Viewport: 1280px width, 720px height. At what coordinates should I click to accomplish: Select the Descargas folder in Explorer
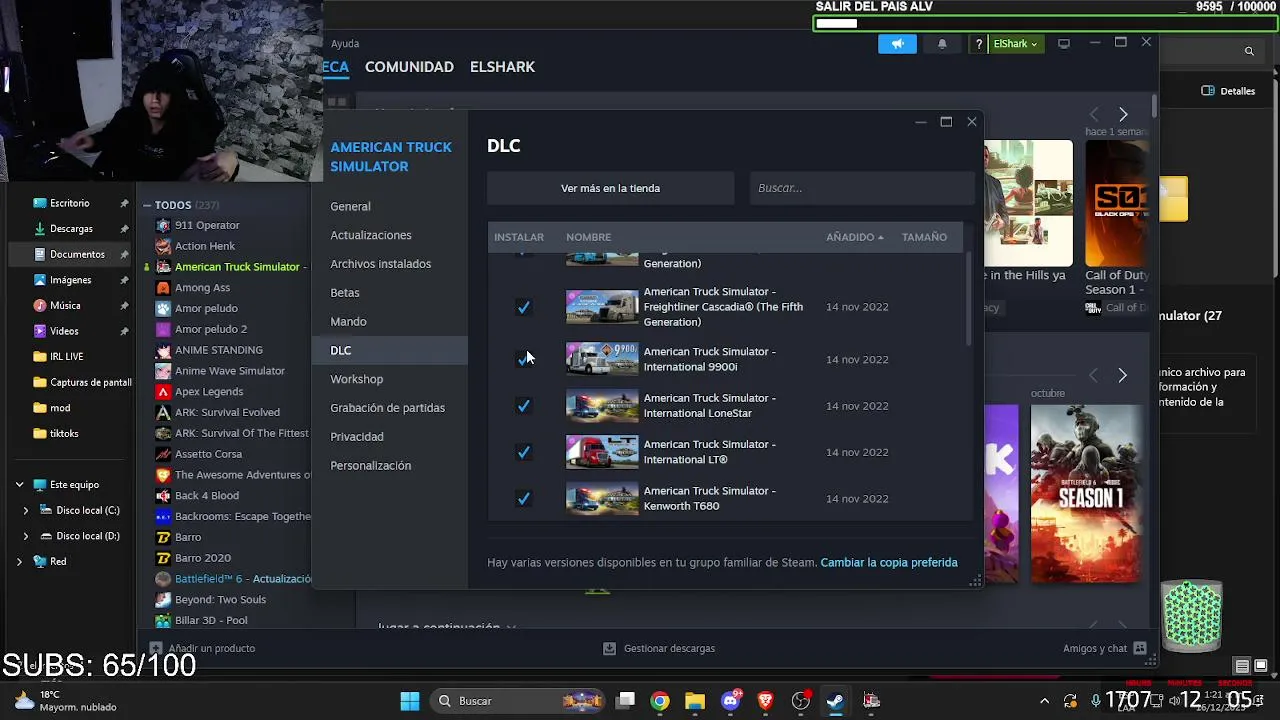tap(71, 229)
